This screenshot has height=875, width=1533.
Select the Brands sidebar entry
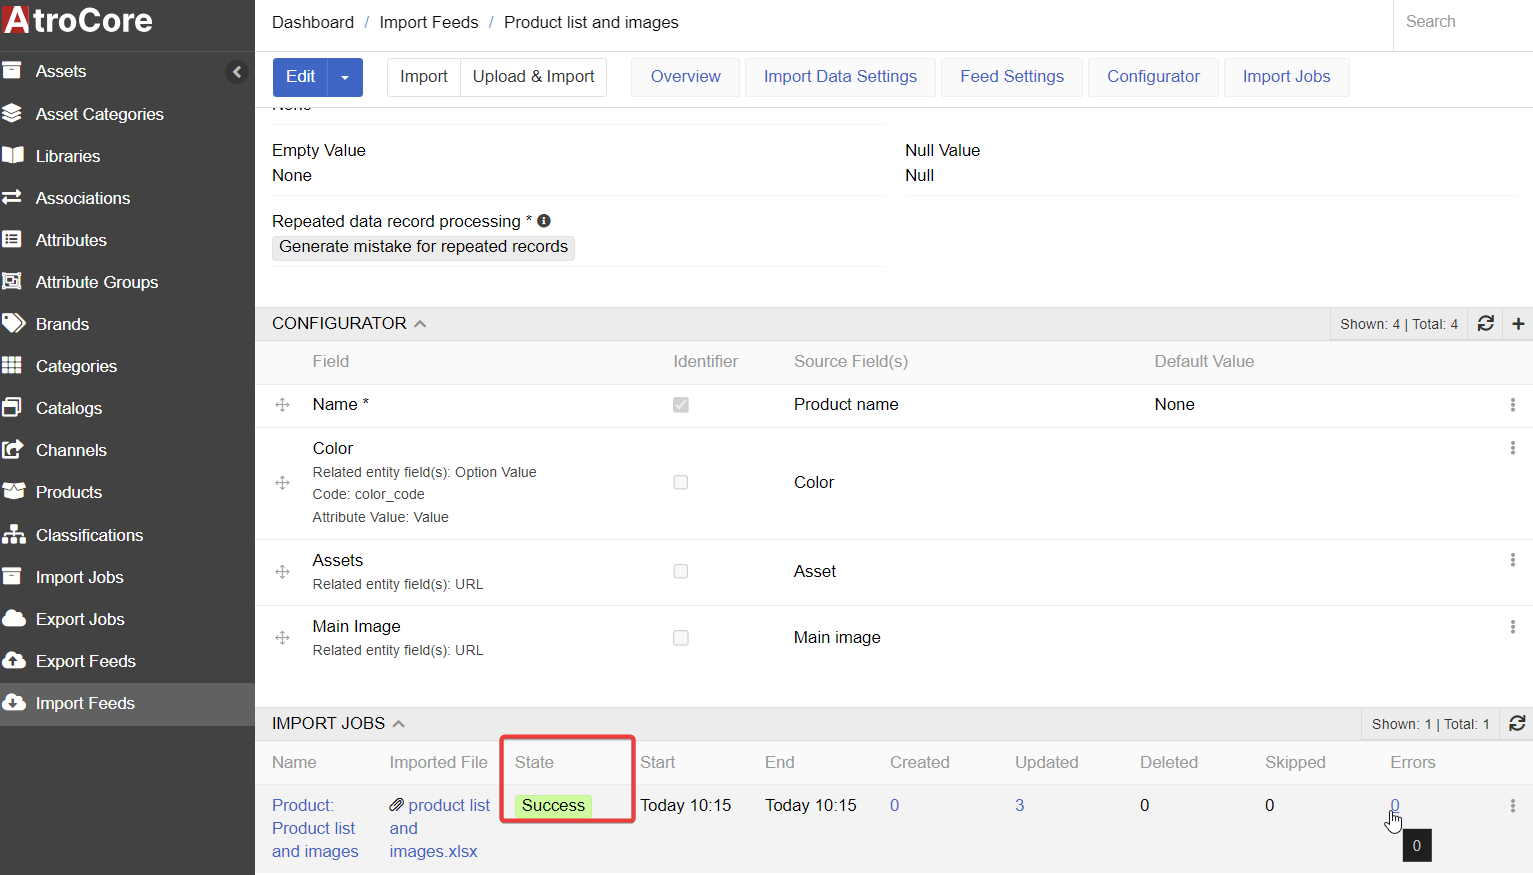click(66, 324)
